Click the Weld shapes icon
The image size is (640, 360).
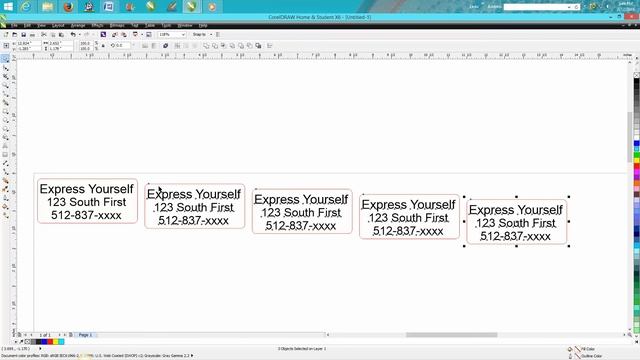(206, 46)
